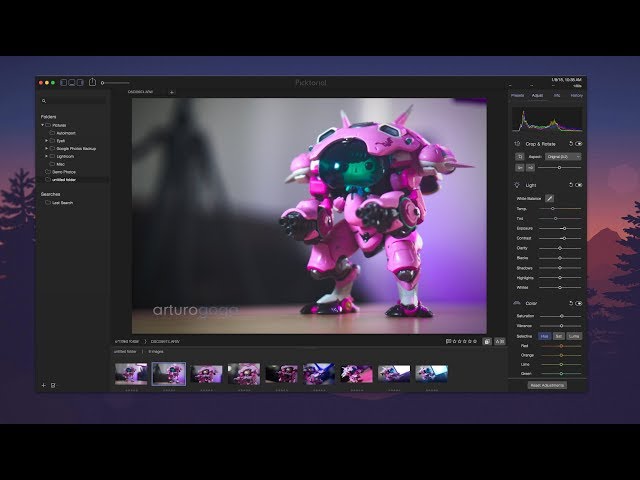The width and height of the screenshot is (640, 480).
Task: Toggle the filmstrip panel icon in toolbar
Action: click(72, 82)
